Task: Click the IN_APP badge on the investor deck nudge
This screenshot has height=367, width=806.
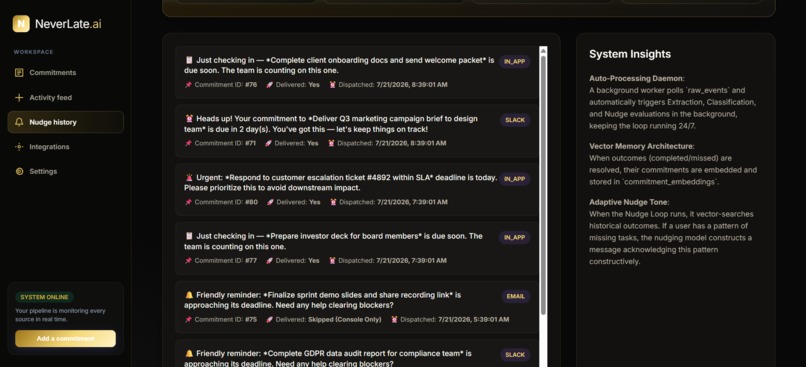Action: 514,237
